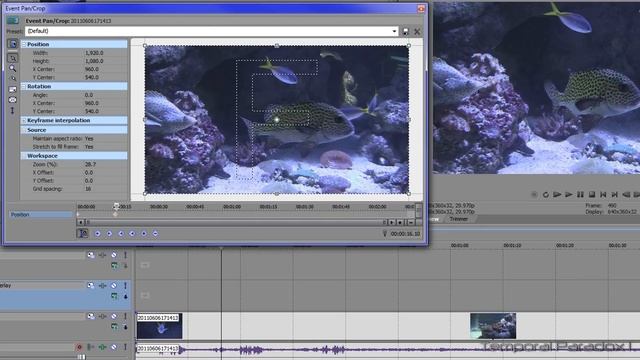Image resolution: width=640 pixels, height=360 pixels.
Task: Go to Next Keyframe button
Action: 121,233
